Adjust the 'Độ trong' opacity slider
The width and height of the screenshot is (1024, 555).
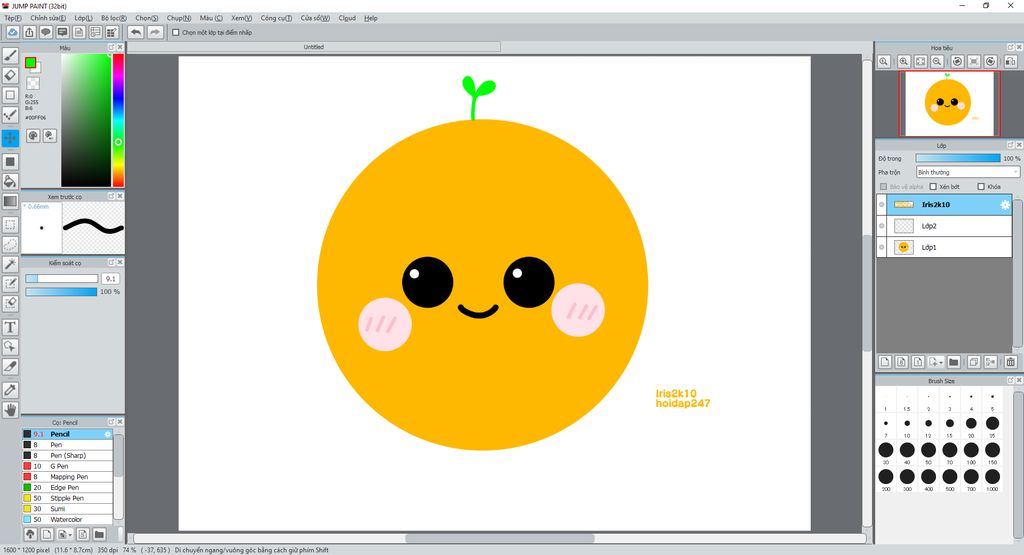957,159
